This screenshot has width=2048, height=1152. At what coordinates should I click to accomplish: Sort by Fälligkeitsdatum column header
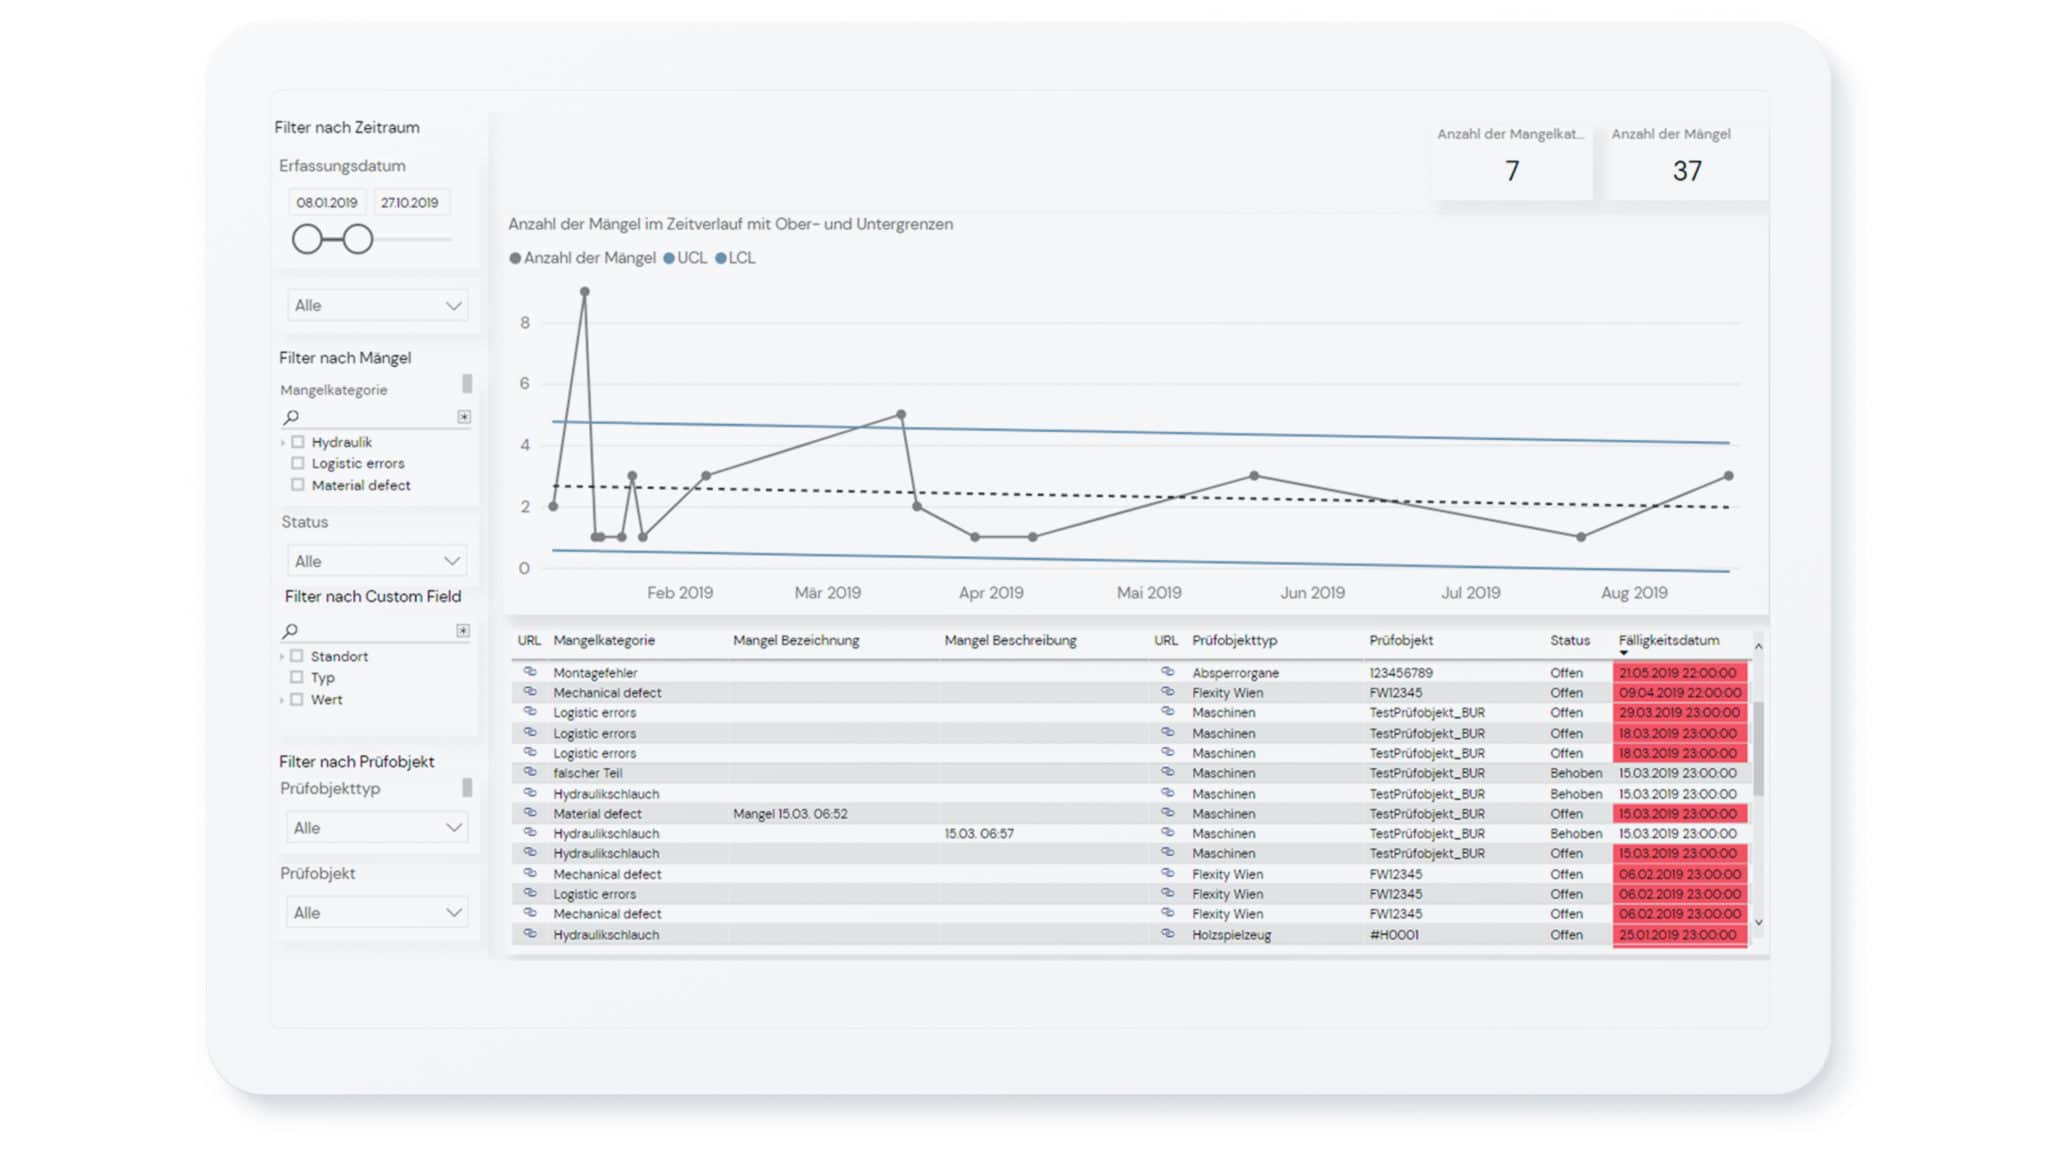pos(1668,640)
